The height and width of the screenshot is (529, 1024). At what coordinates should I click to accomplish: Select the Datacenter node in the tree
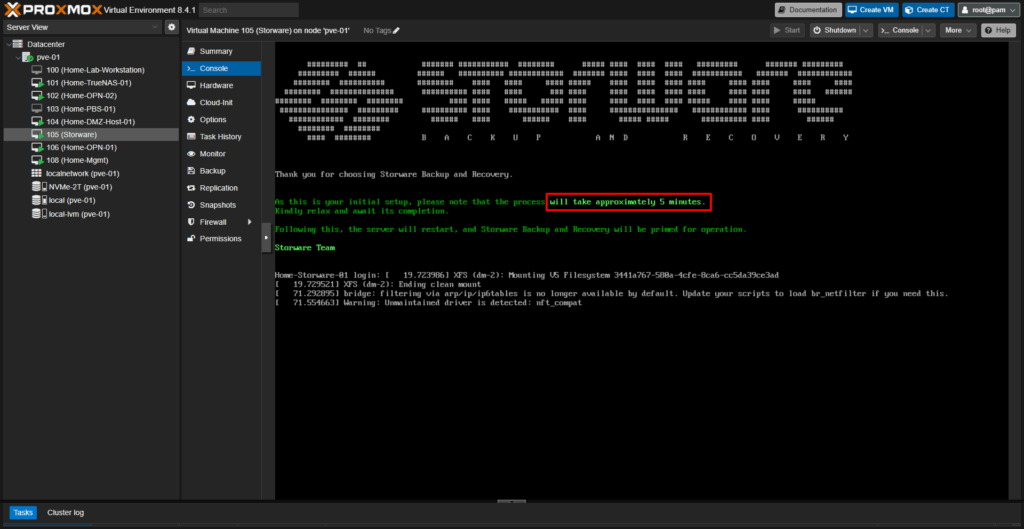point(45,45)
